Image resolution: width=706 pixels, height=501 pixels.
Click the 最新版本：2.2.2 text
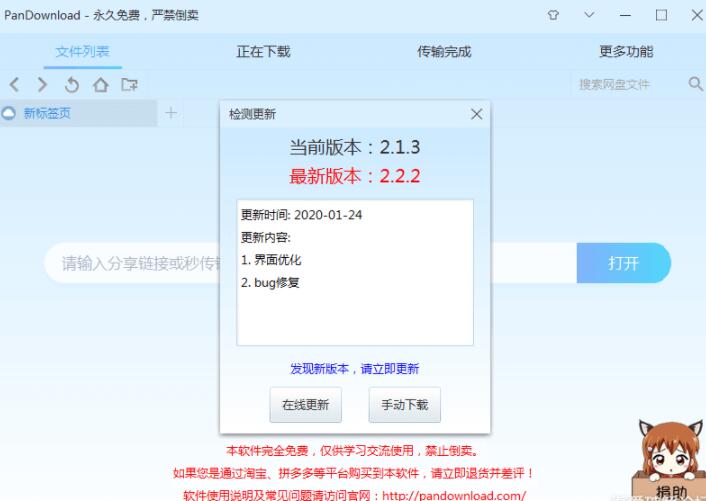pyautogui.click(x=355, y=176)
